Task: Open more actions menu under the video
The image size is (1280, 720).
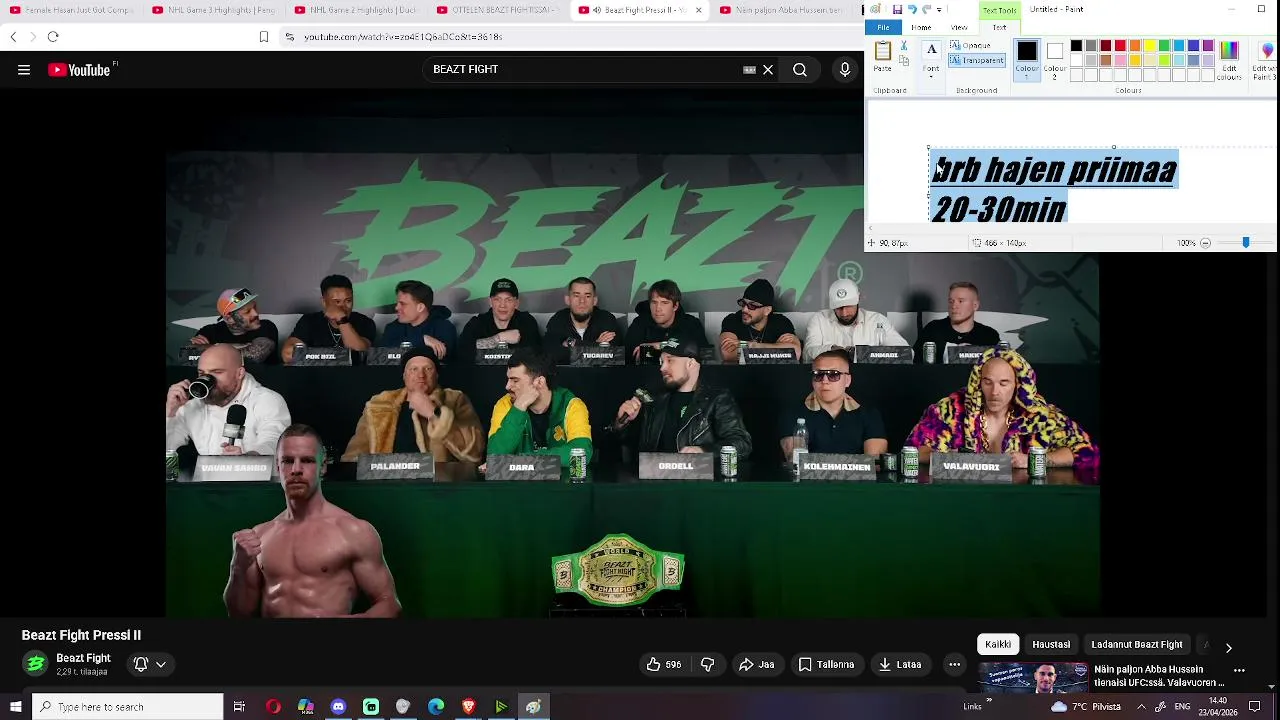Action: pos(955,664)
